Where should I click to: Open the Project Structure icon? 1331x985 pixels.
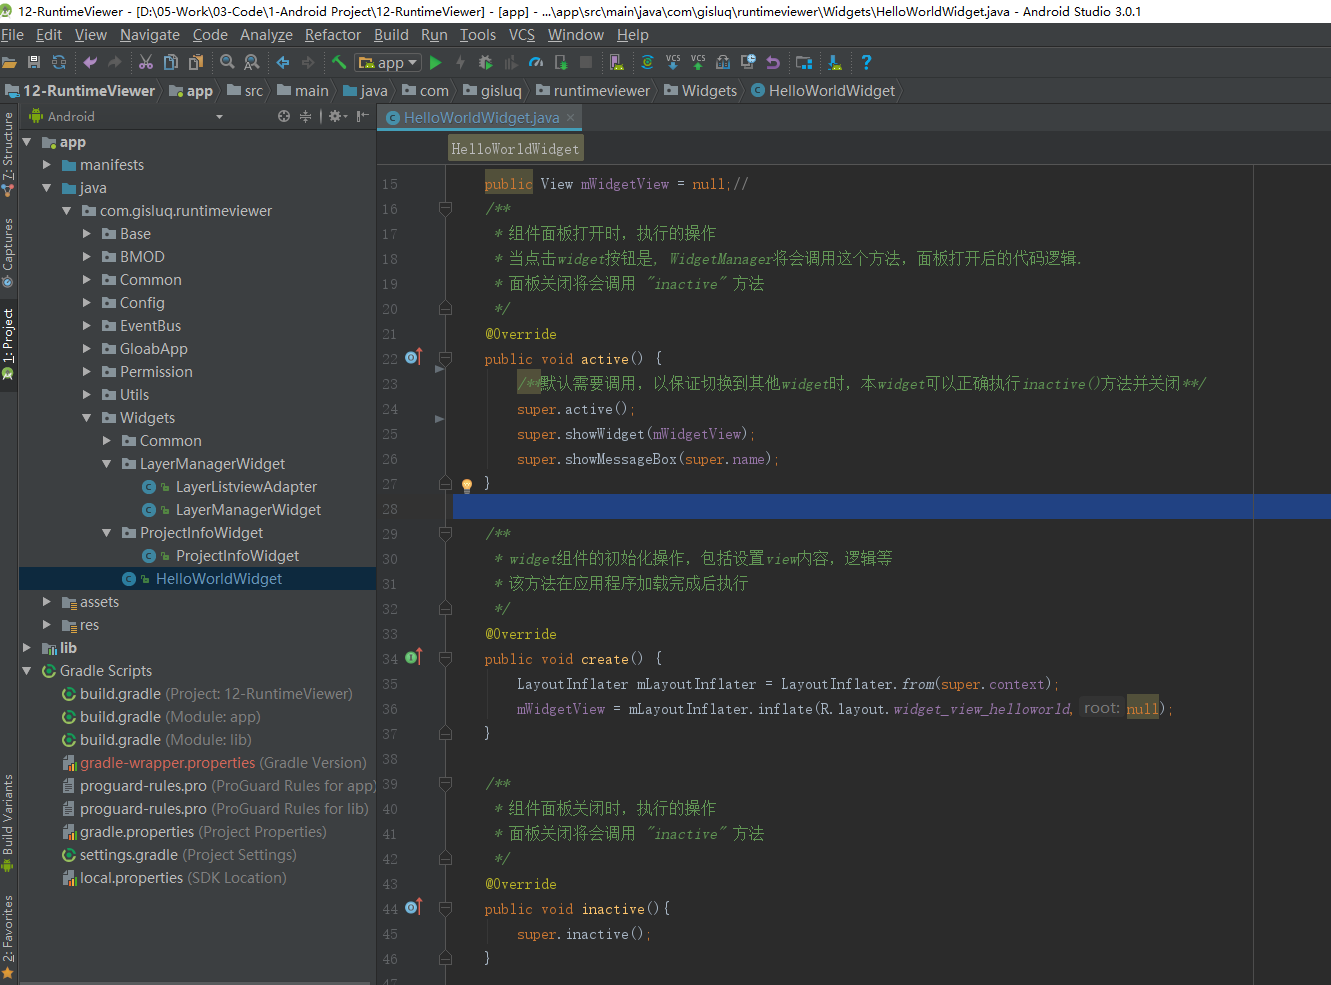point(804,62)
